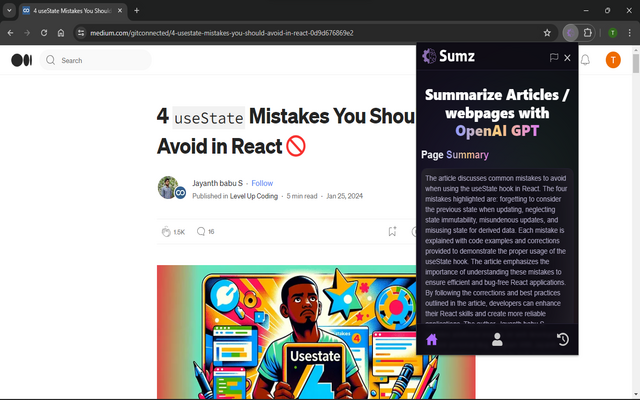Open the Level Up Coding publication

[x=253, y=196]
